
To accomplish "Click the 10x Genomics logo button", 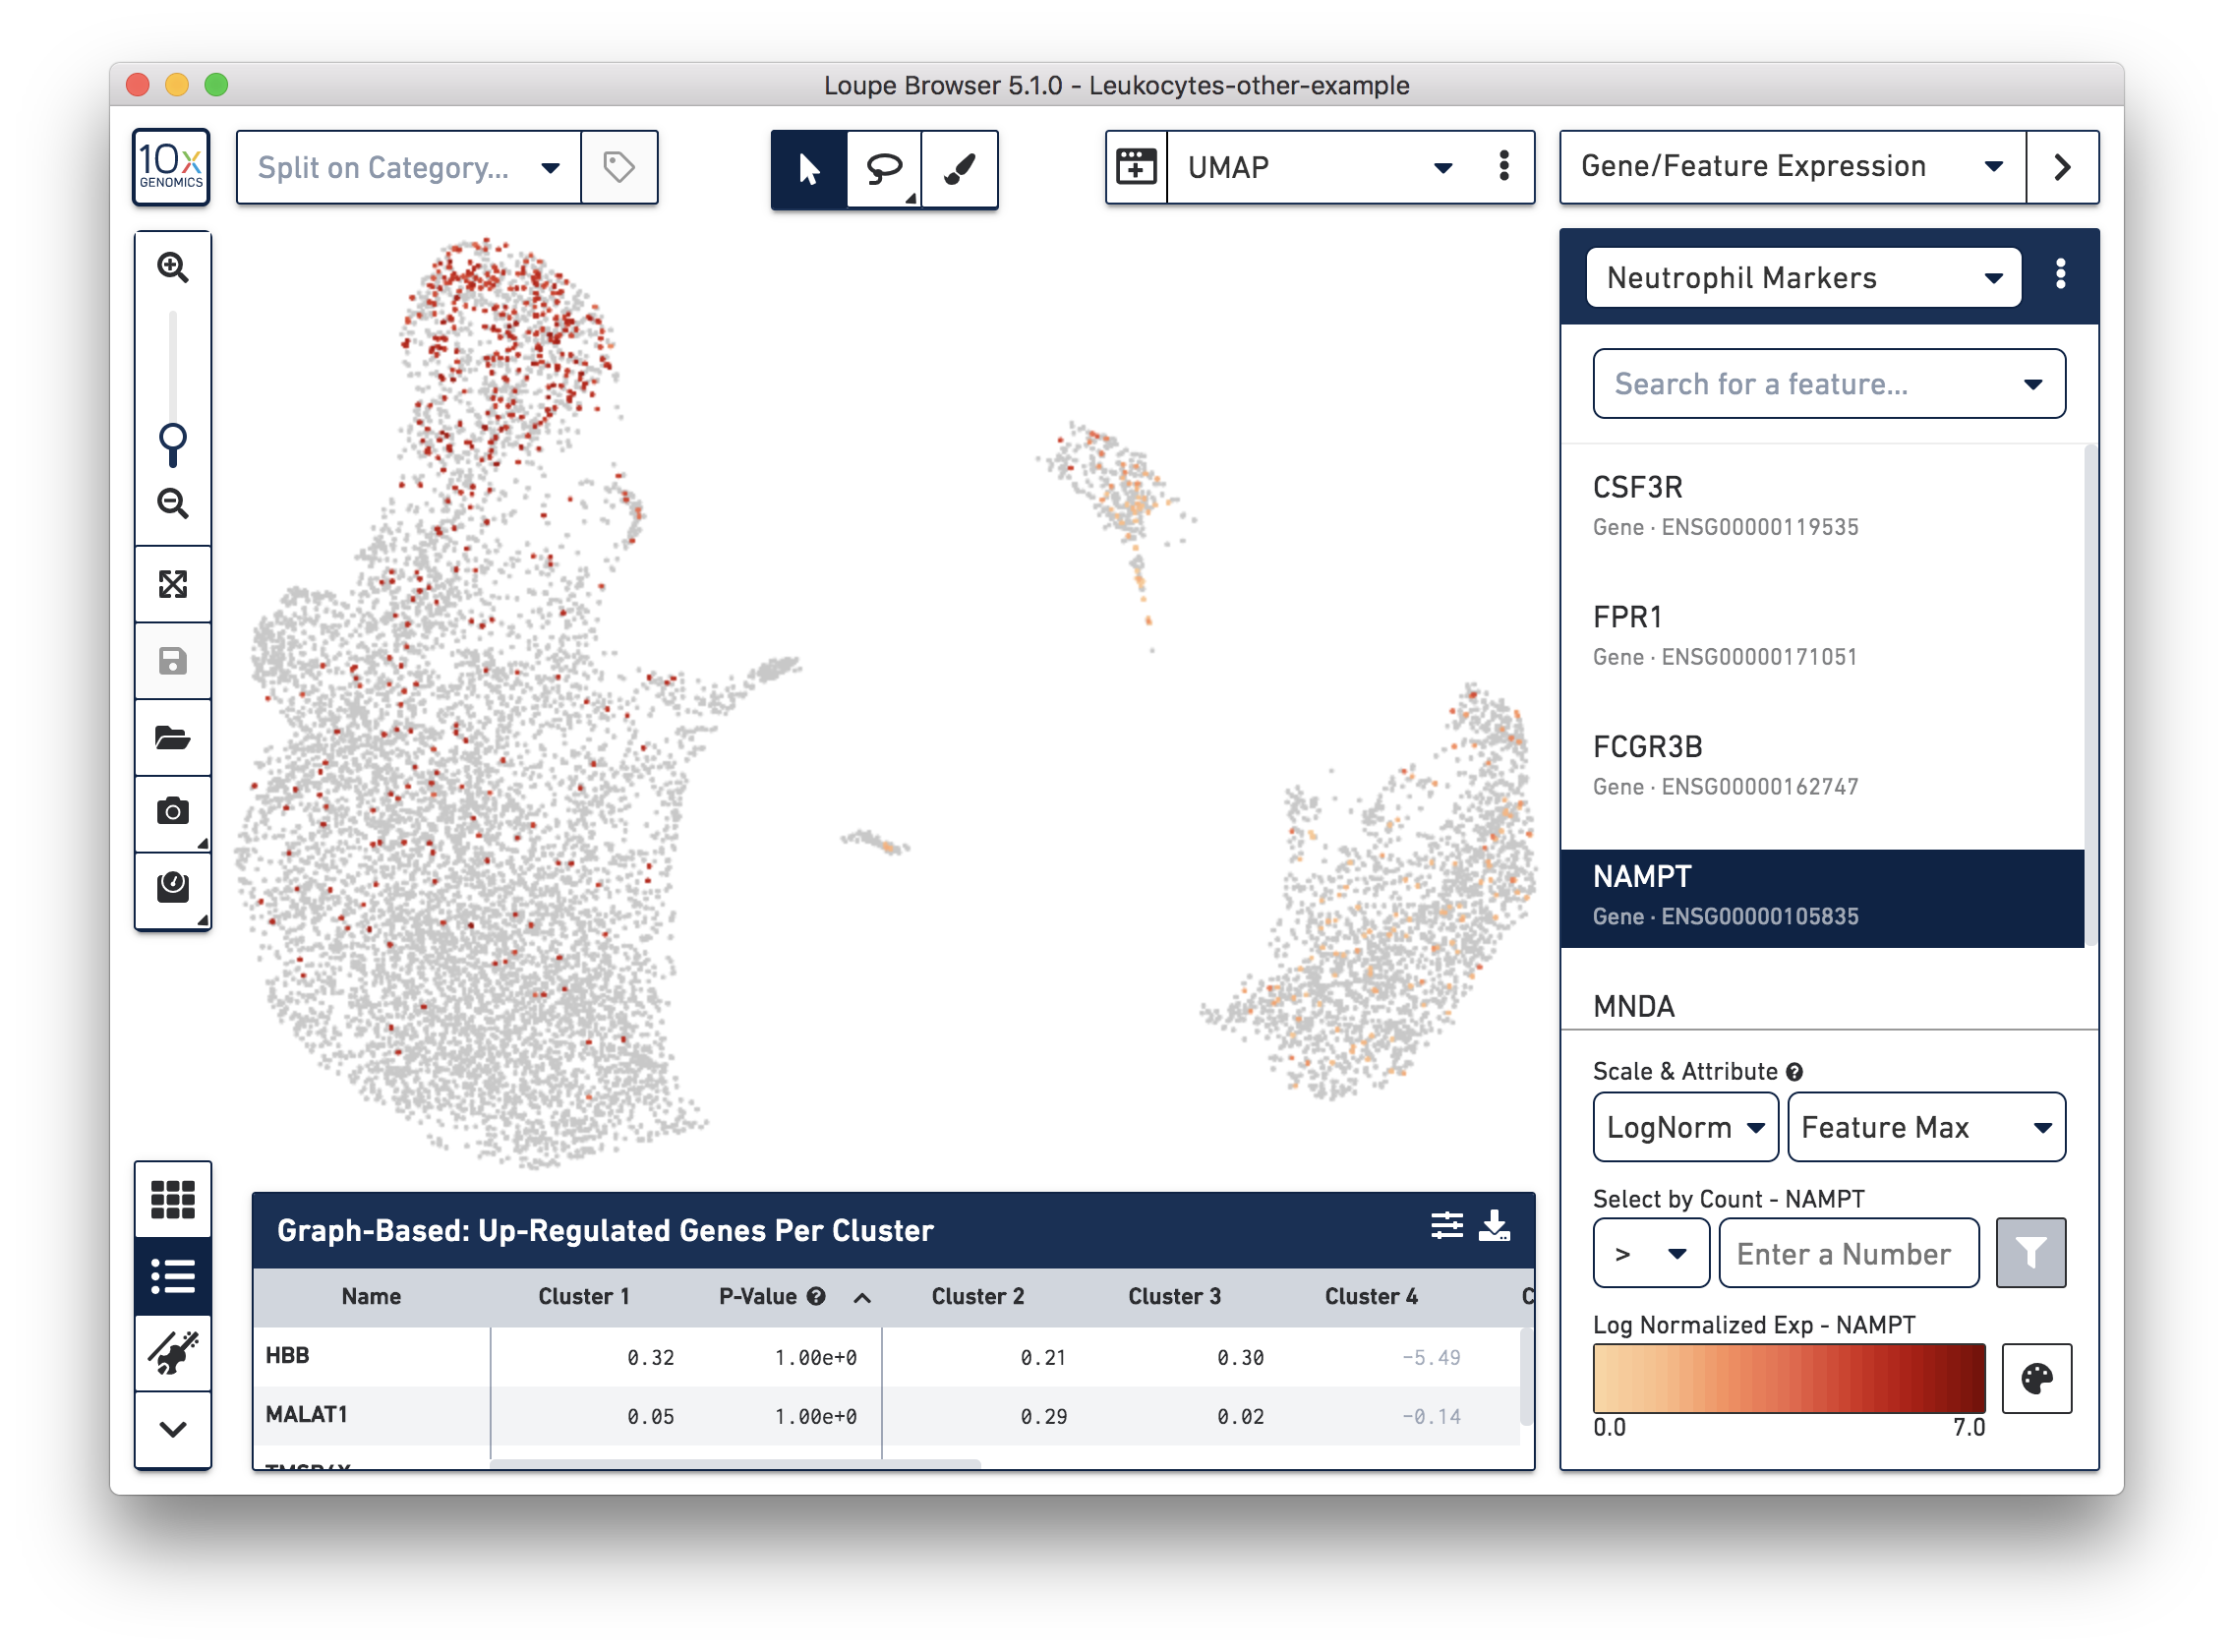I will (171, 167).
